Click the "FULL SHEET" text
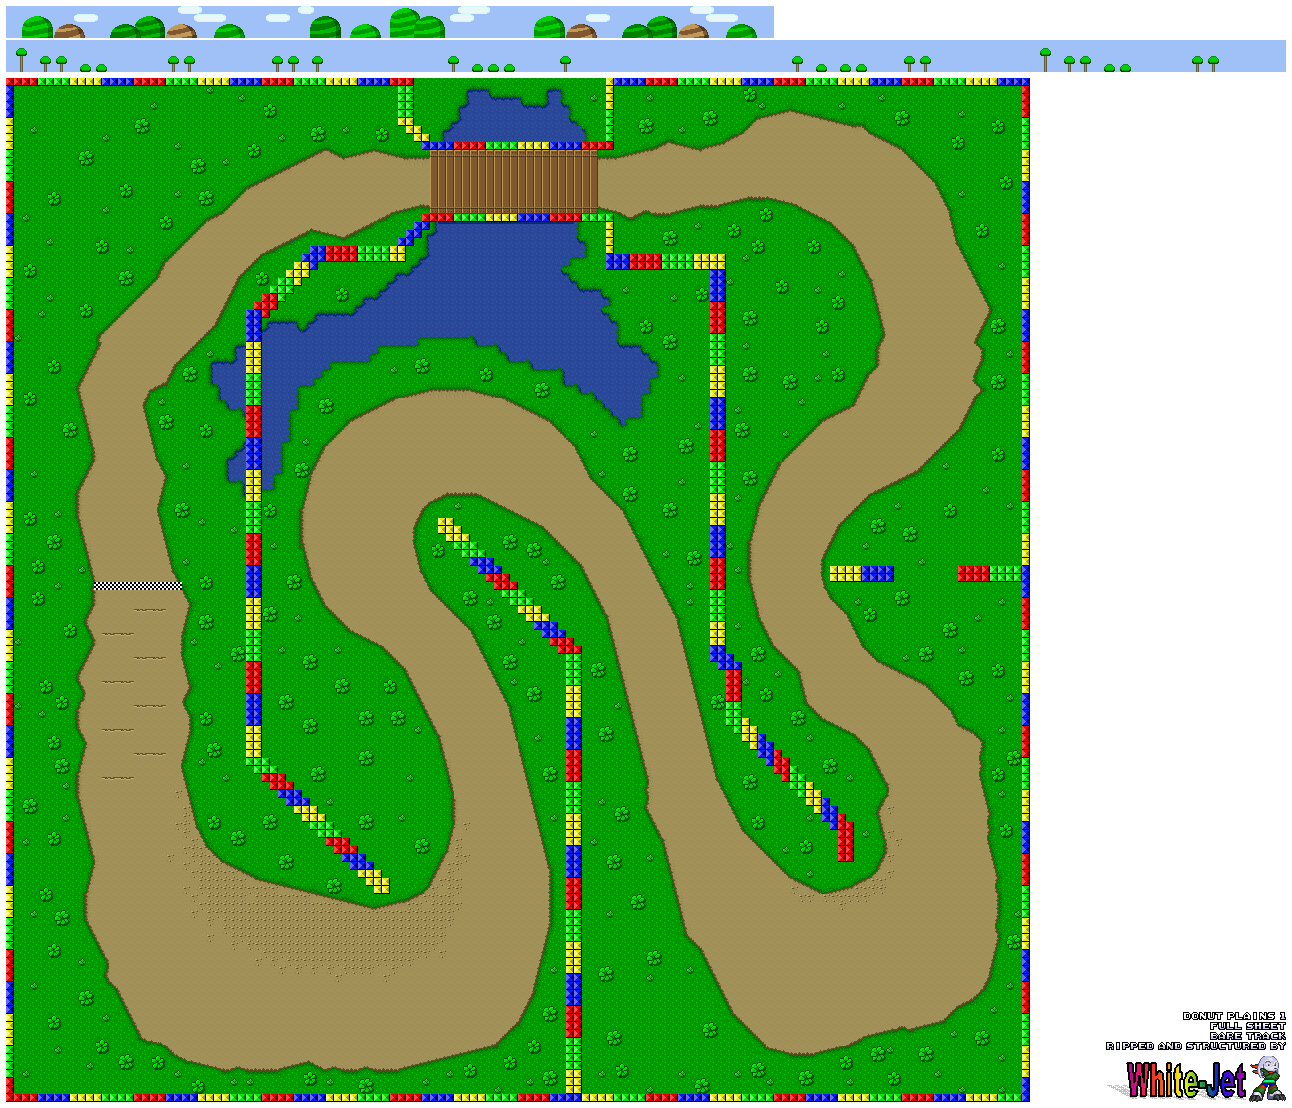The height and width of the screenshot is (1108, 1292). (x=1248, y=1026)
